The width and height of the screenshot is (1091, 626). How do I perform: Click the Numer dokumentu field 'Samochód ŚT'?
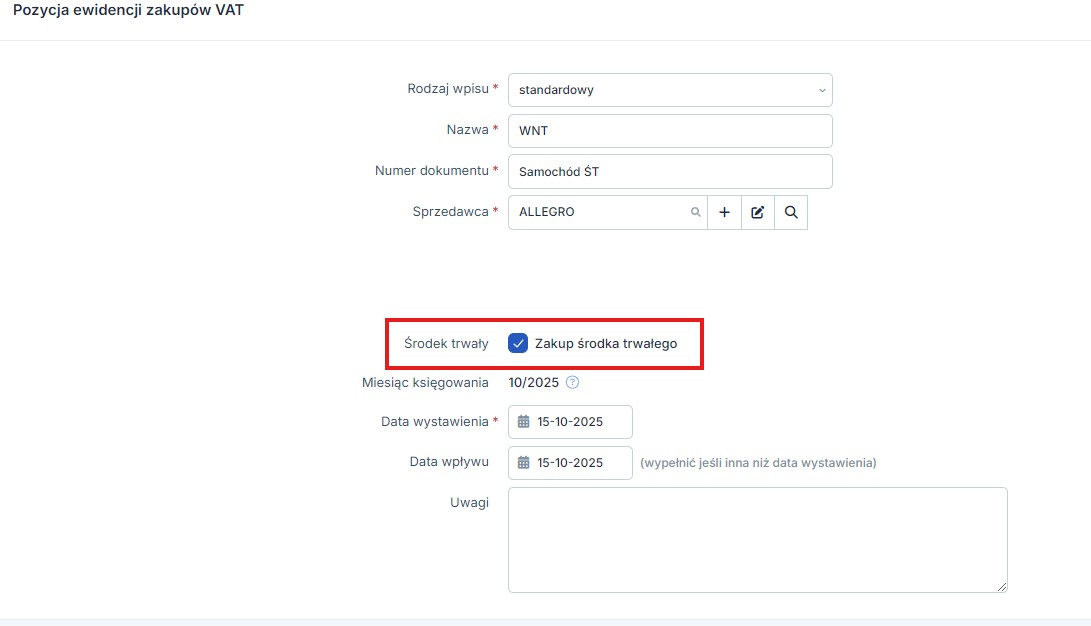coord(670,171)
